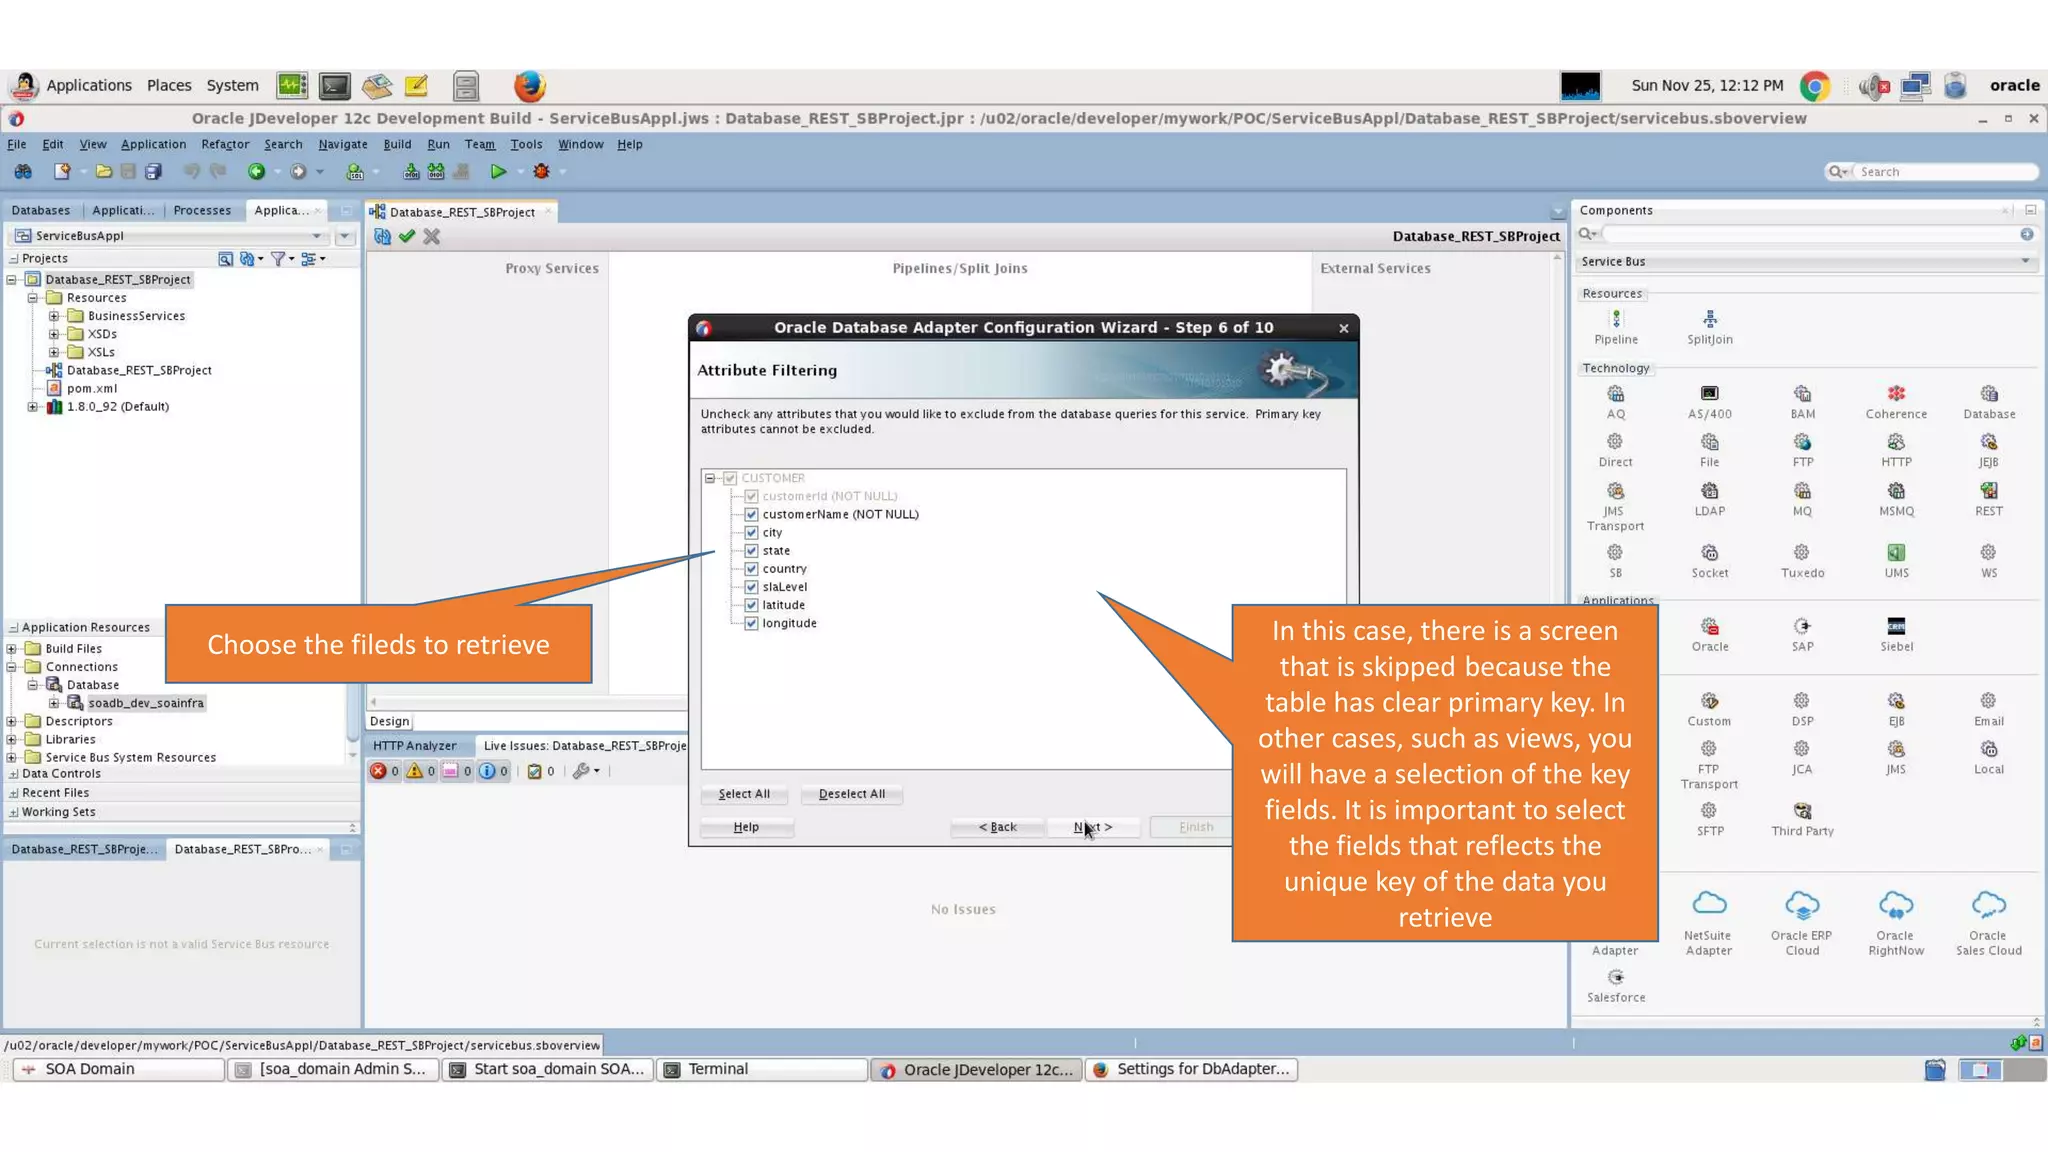
Task: Click the Back button in wizard
Action: (x=997, y=827)
